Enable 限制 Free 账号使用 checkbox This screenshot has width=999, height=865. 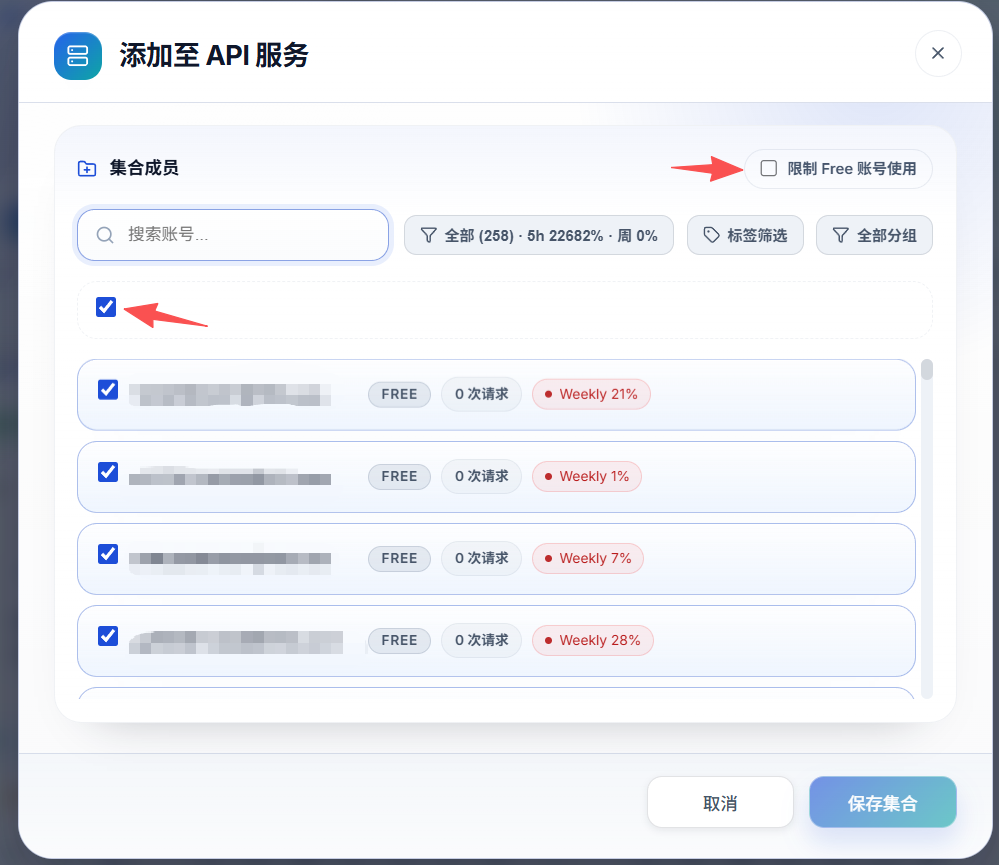pyautogui.click(x=769, y=168)
